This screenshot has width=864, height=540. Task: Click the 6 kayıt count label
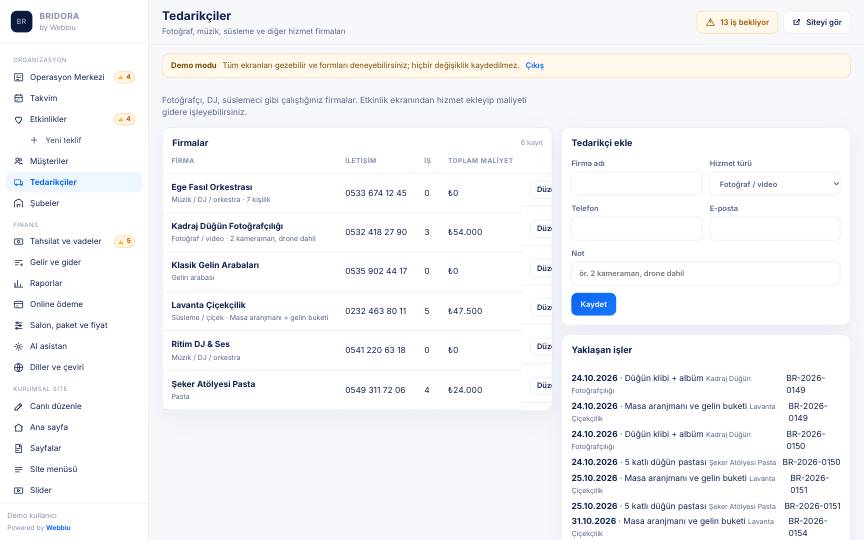tap(532, 143)
